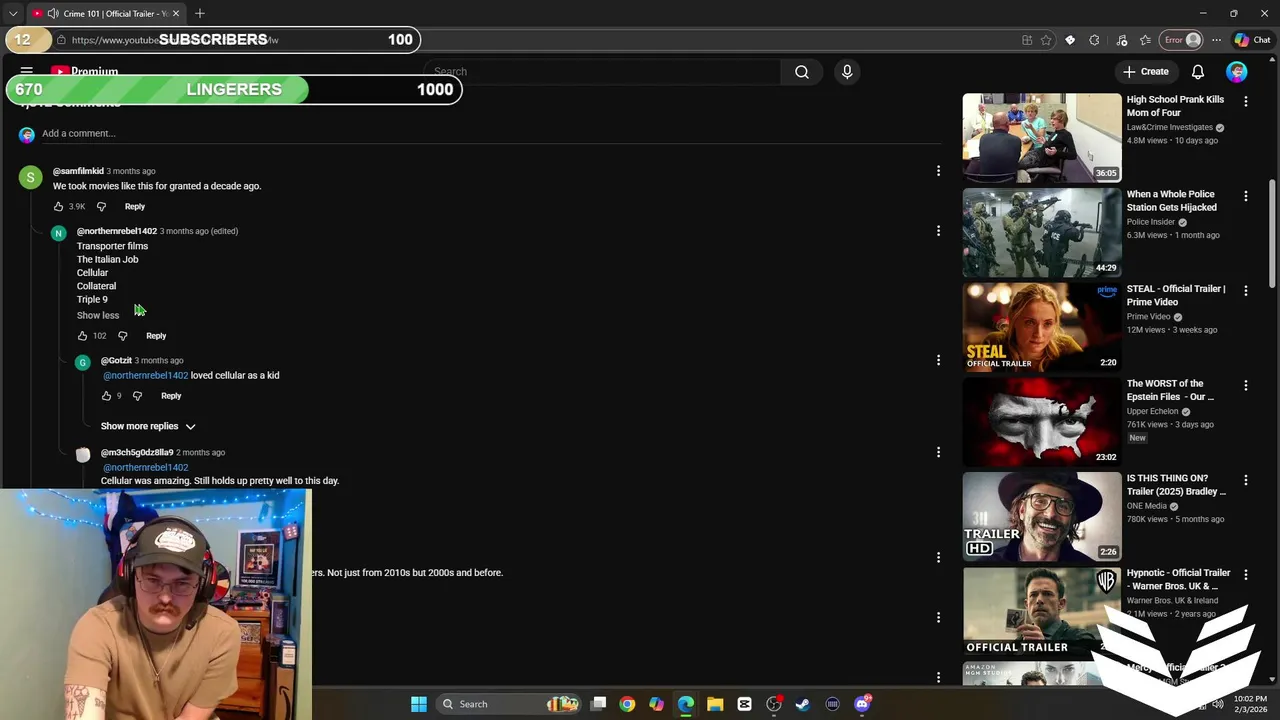Open options for Epstein Files video
This screenshot has width=1280, height=720.
1246,385
